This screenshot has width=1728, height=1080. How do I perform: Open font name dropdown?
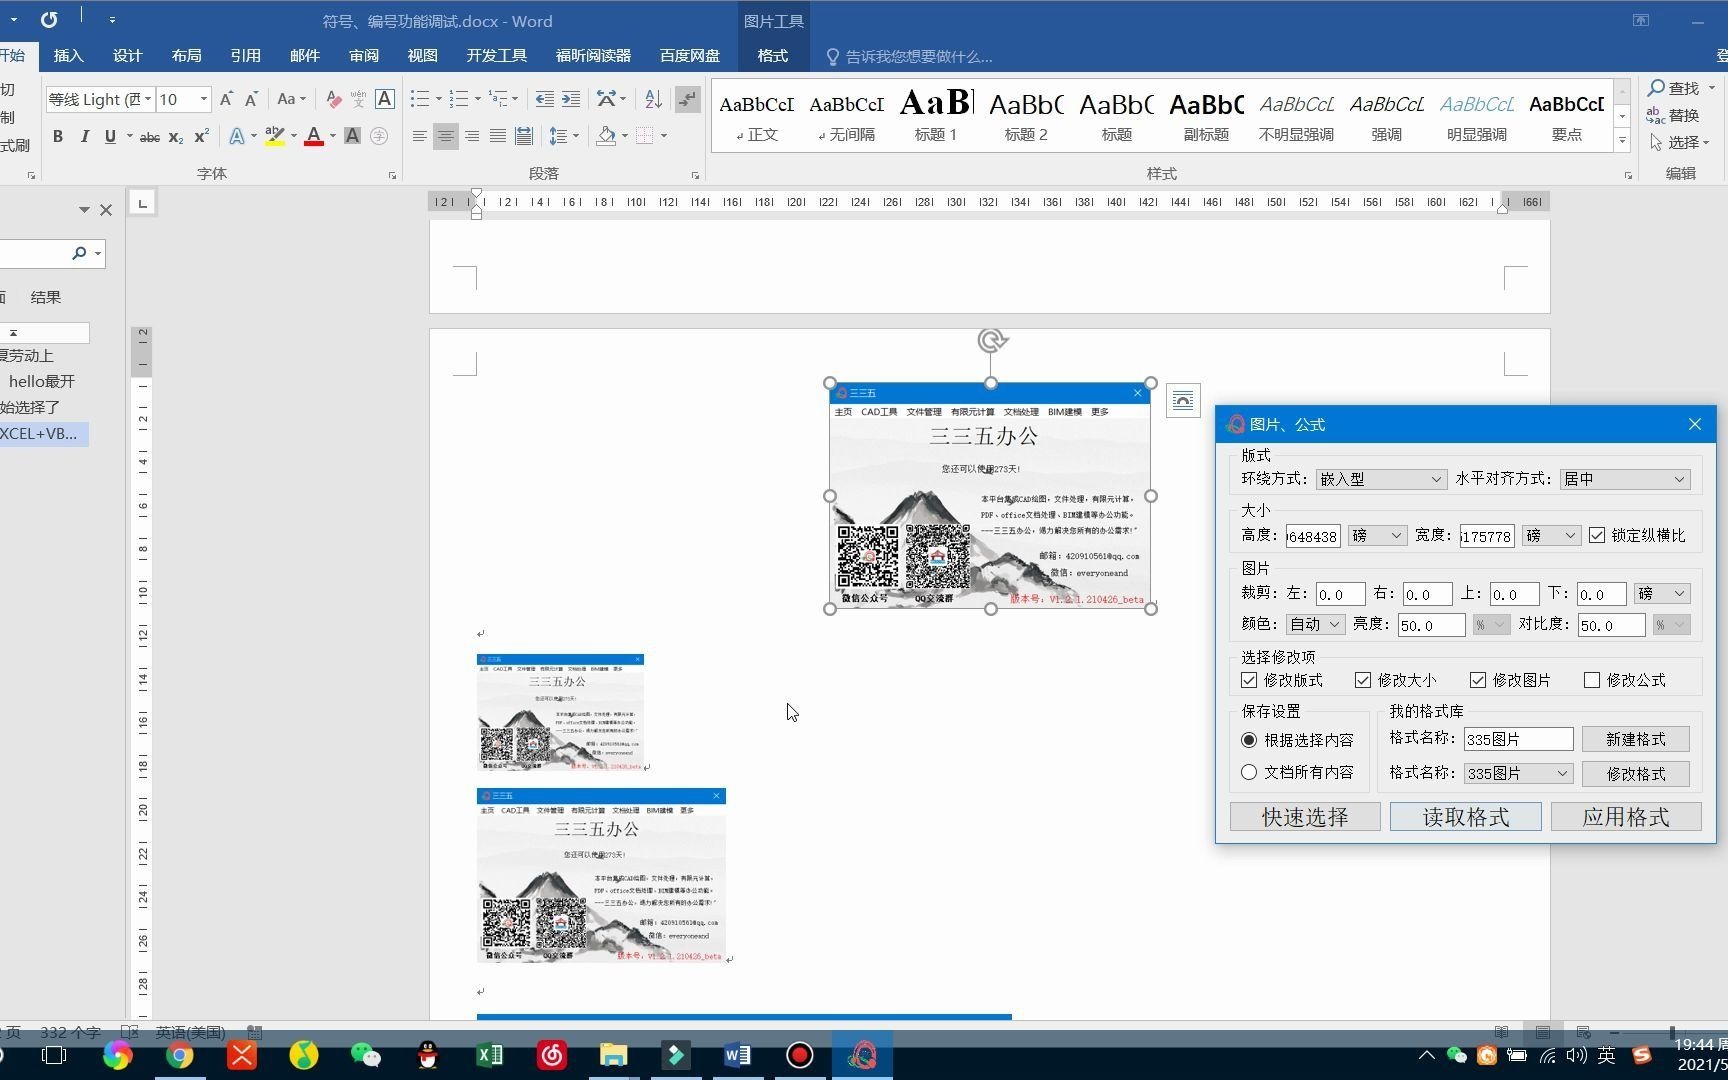[x=148, y=99]
